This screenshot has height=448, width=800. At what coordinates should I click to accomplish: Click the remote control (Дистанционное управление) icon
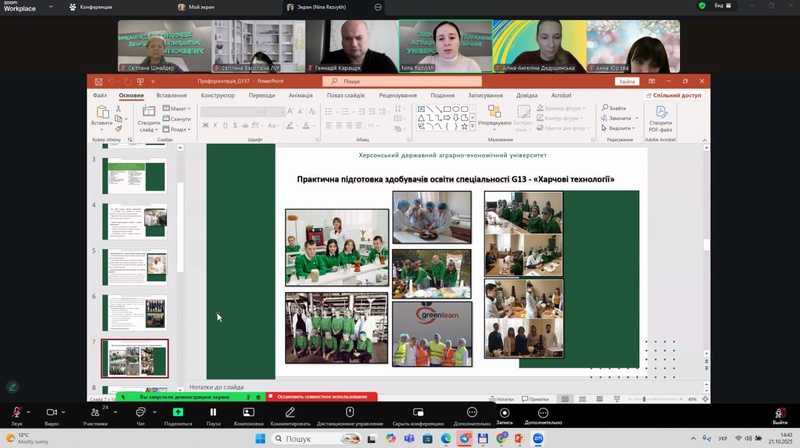click(350, 412)
